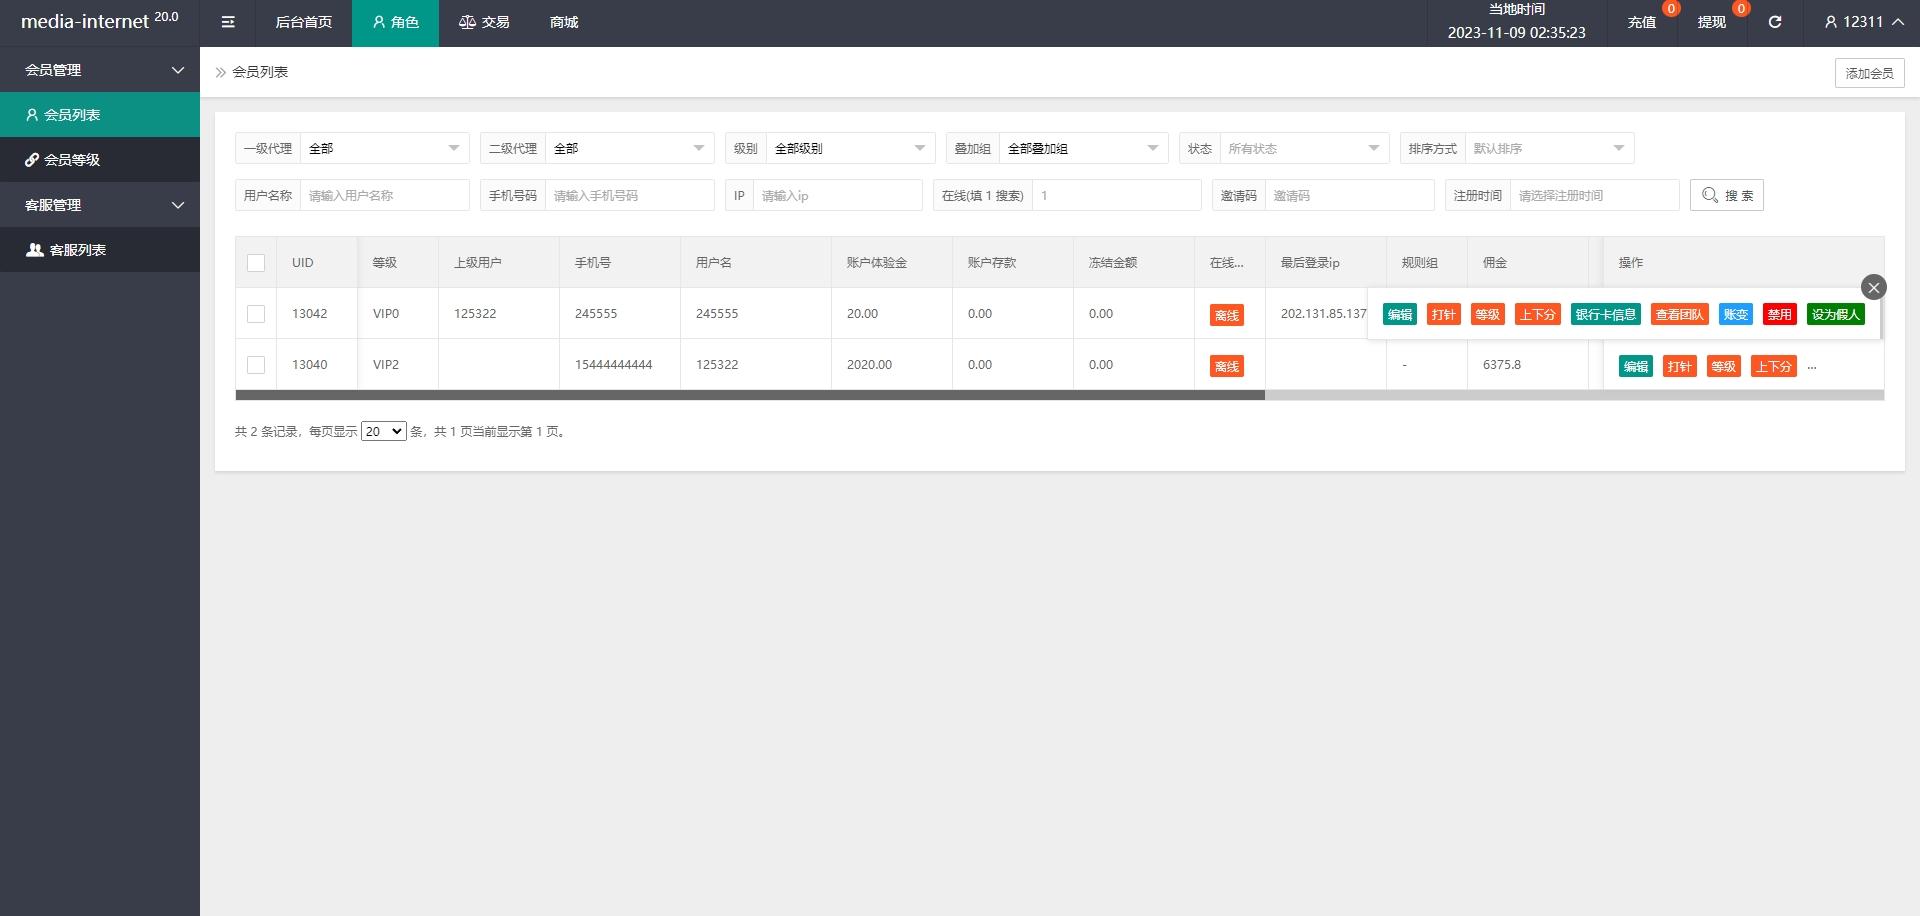Check the row for UID 13042
Viewport: 1920px width, 916px height.
click(256, 314)
